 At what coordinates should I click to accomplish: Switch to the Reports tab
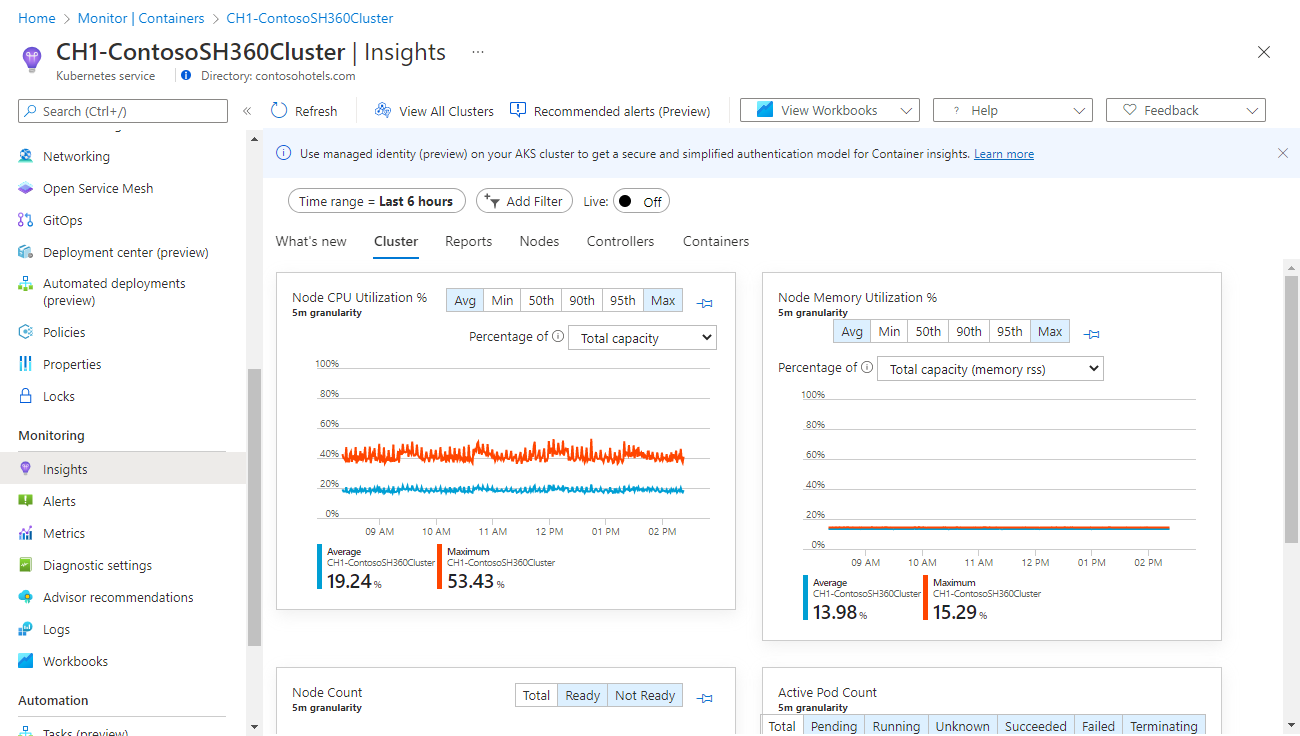click(469, 241)
